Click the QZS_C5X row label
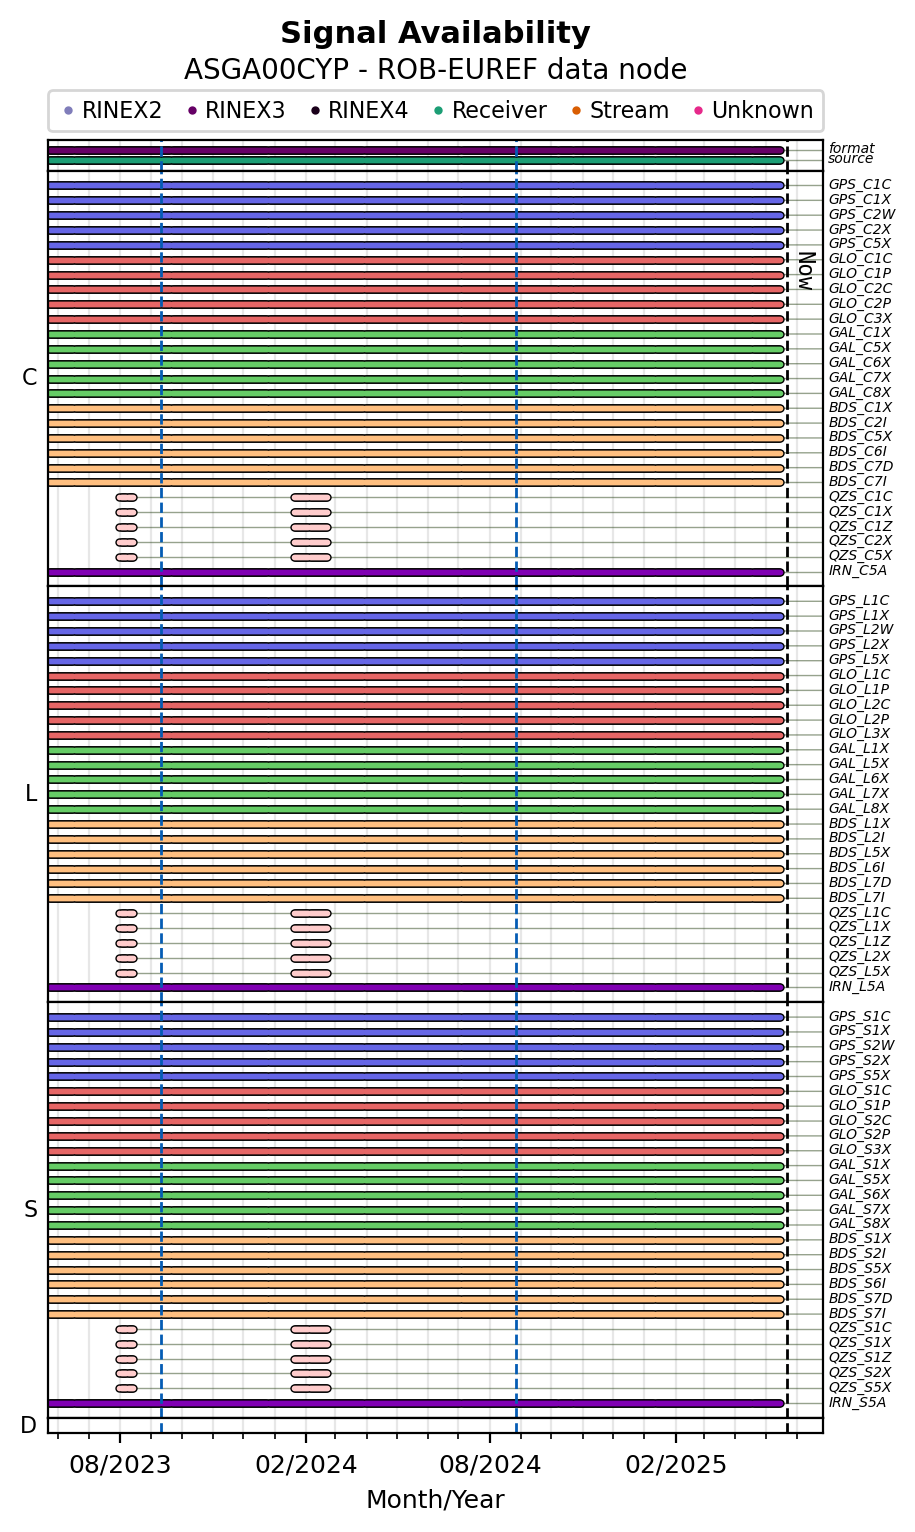Screen dimensions: 915x1532 [x=860, y=556]
